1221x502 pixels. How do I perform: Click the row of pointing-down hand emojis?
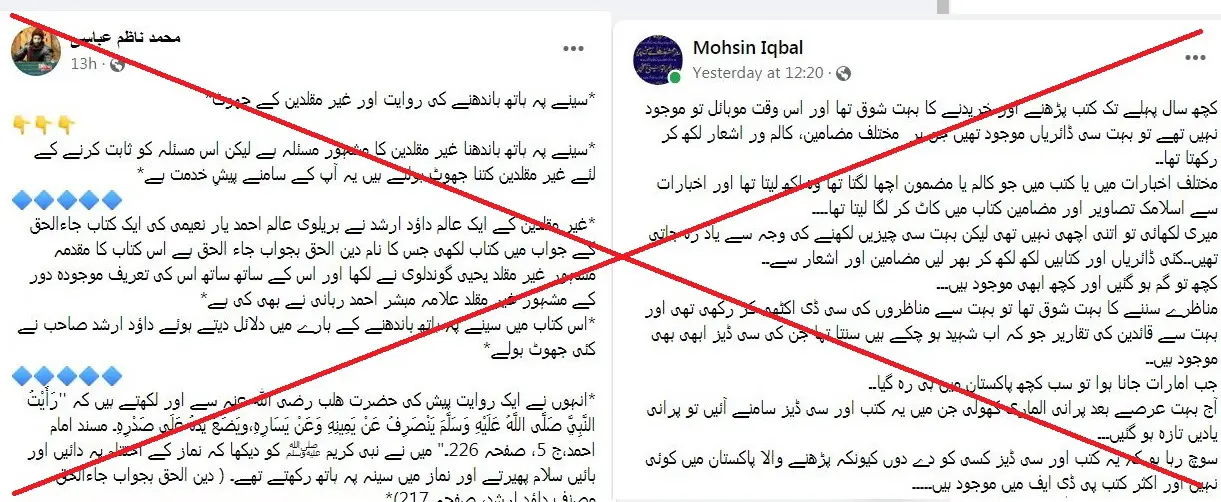(x=44, y=124)
